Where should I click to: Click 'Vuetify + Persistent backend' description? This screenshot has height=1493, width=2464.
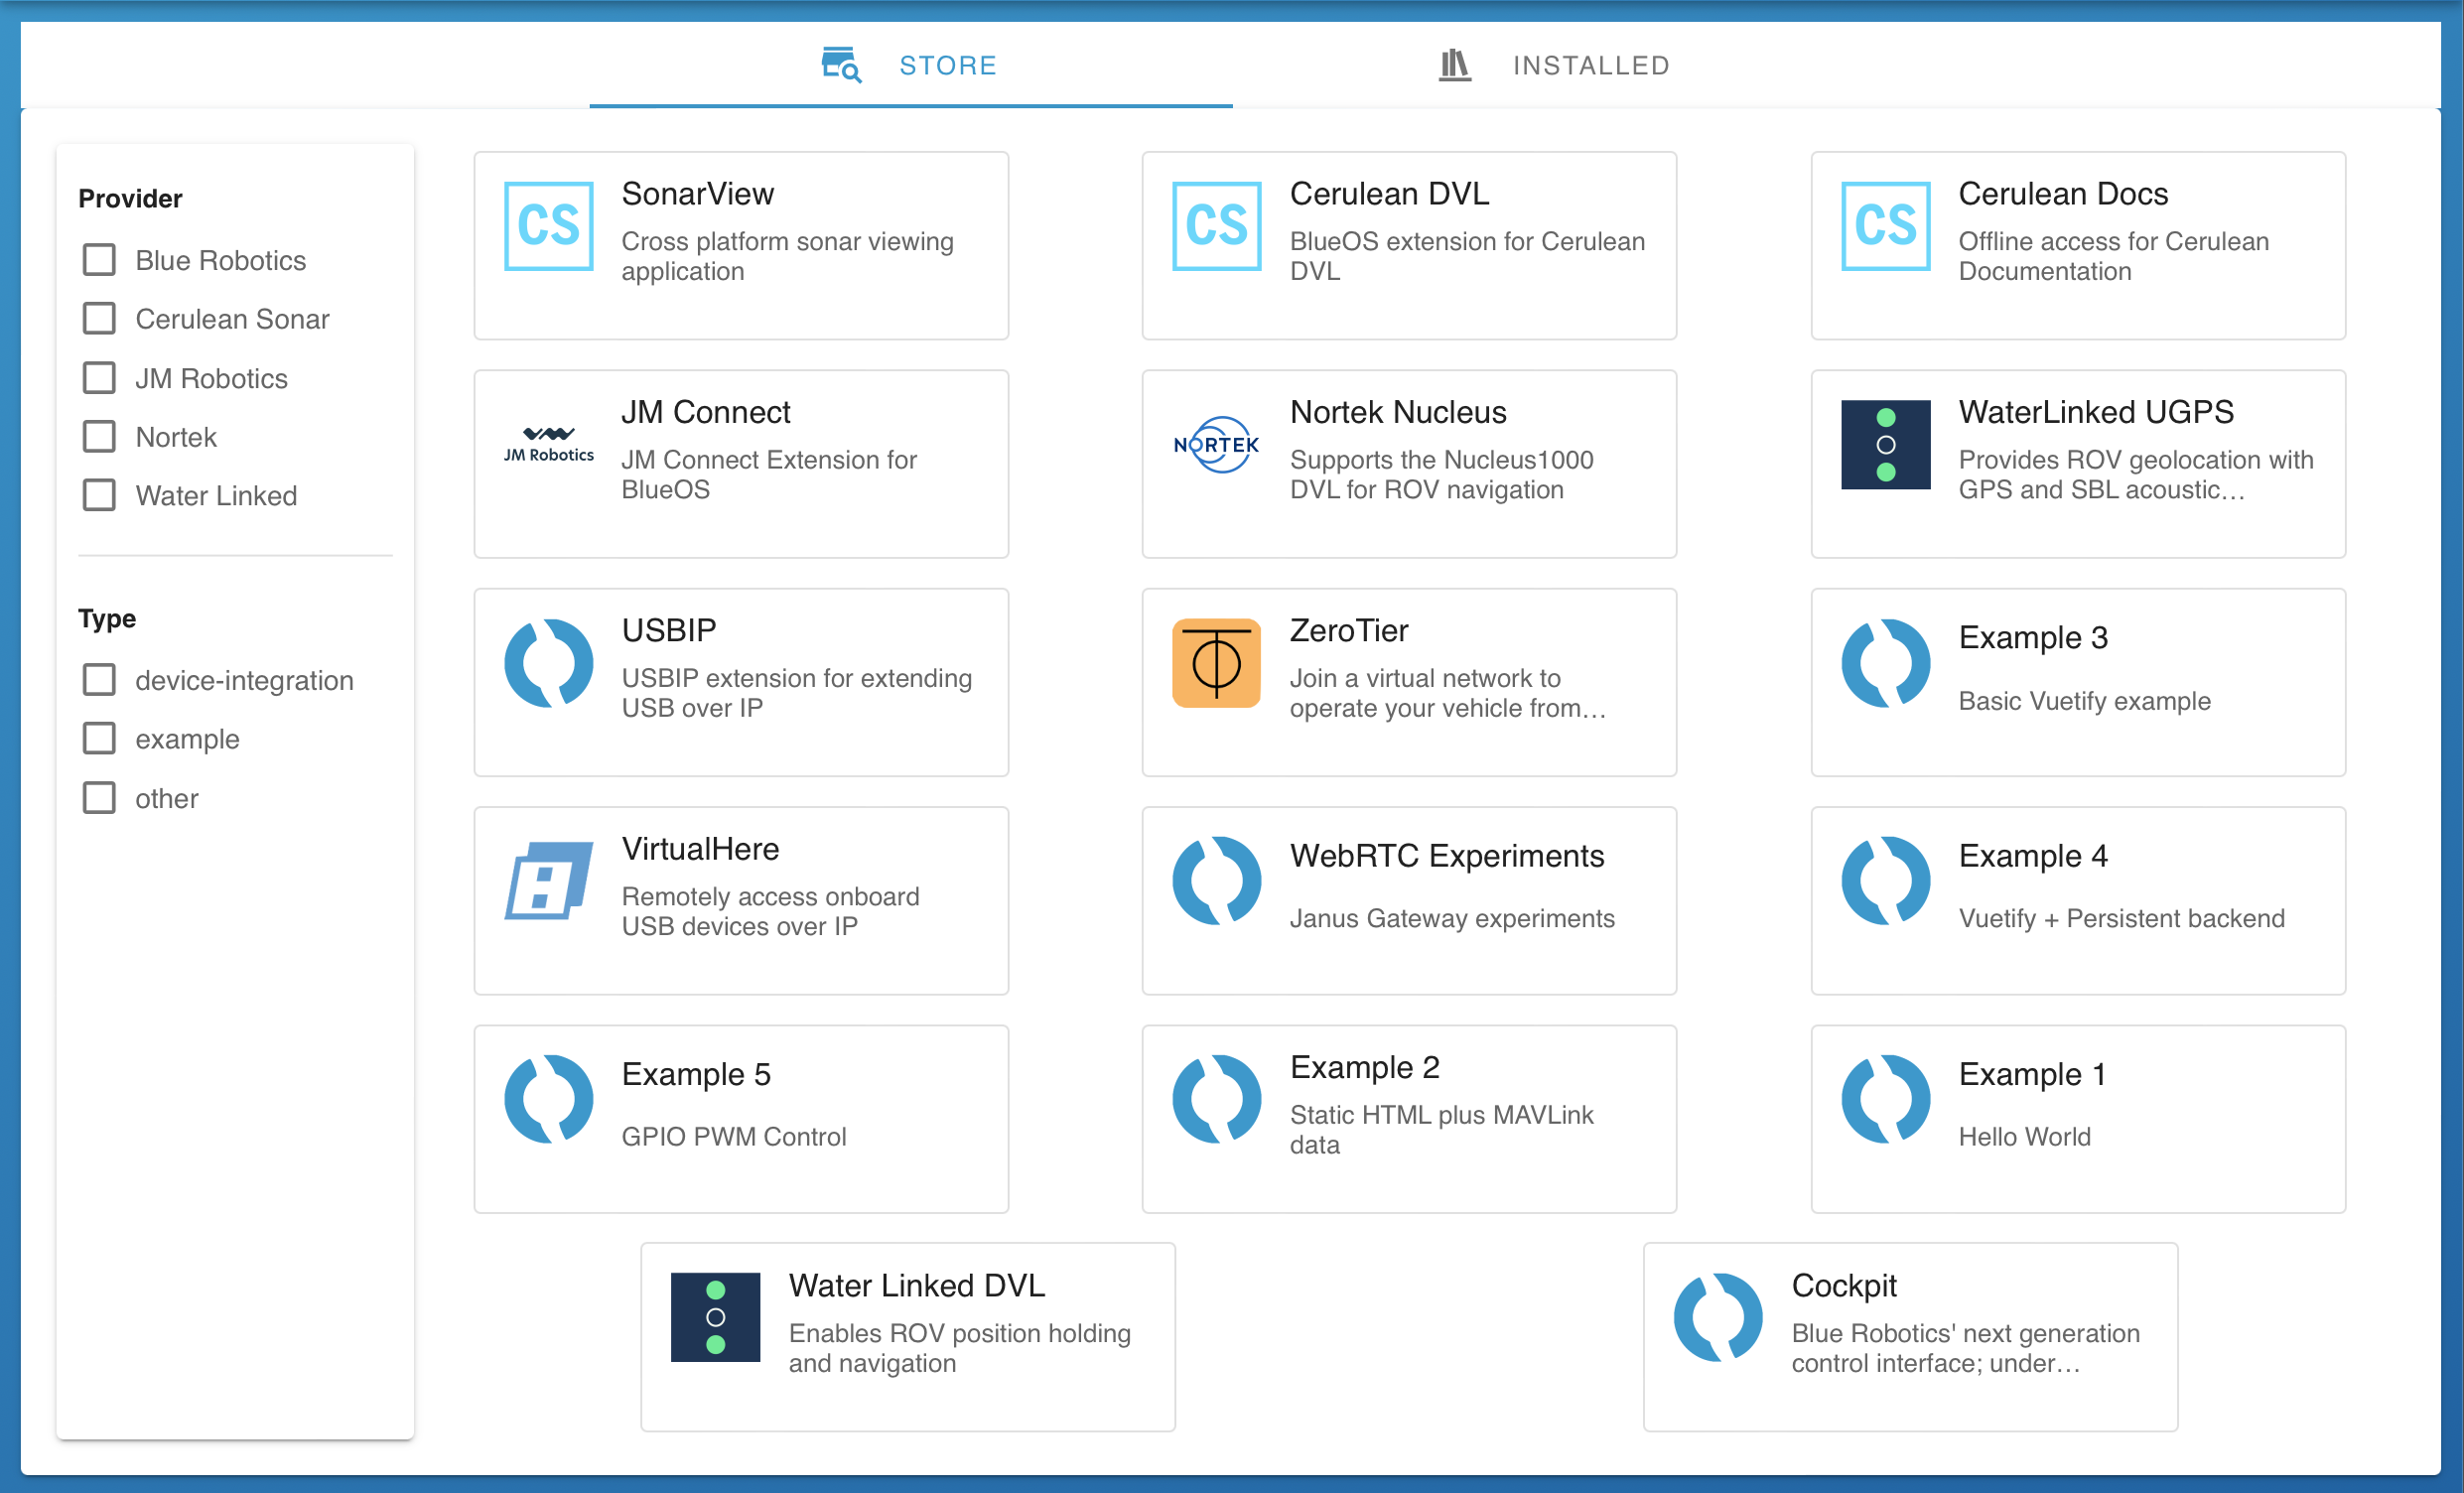pos(2121,918)
